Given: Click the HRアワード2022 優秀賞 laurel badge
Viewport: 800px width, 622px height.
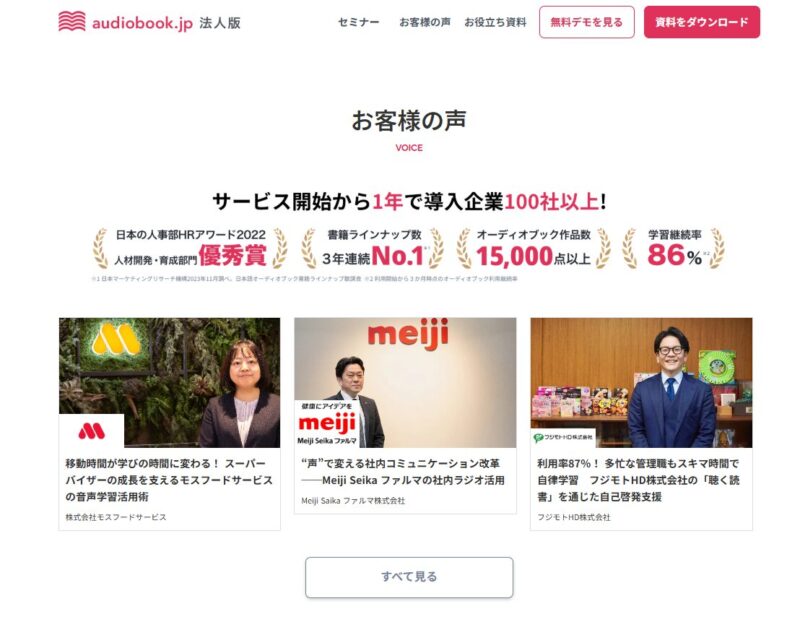Looking at the screenshot, I should pos(190,248).
